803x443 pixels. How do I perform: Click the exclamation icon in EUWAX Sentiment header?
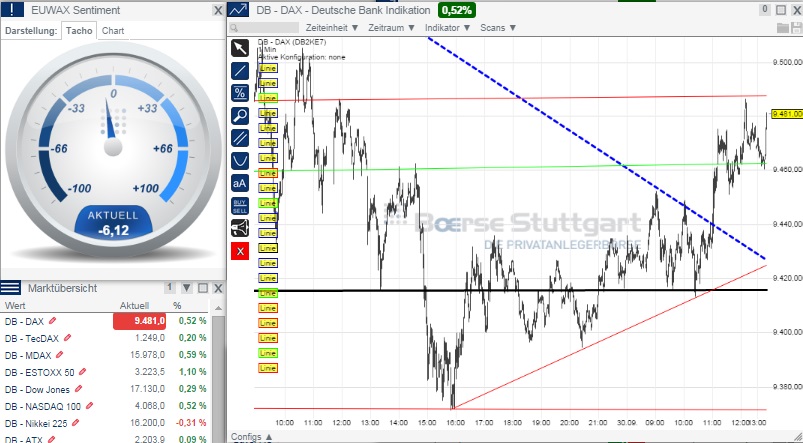(12, 9)
